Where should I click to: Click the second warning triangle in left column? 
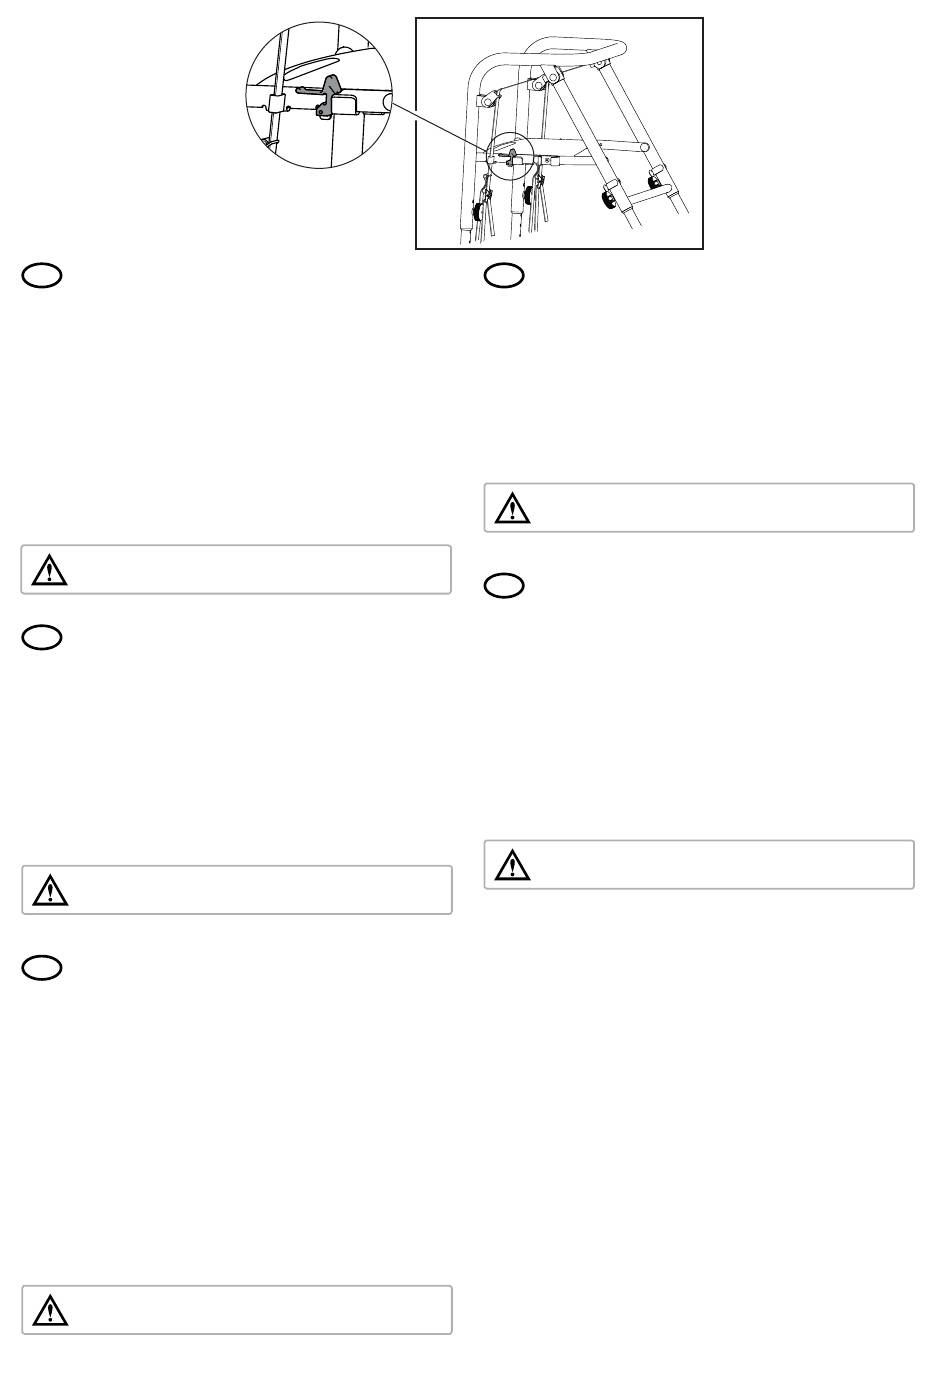45,889
